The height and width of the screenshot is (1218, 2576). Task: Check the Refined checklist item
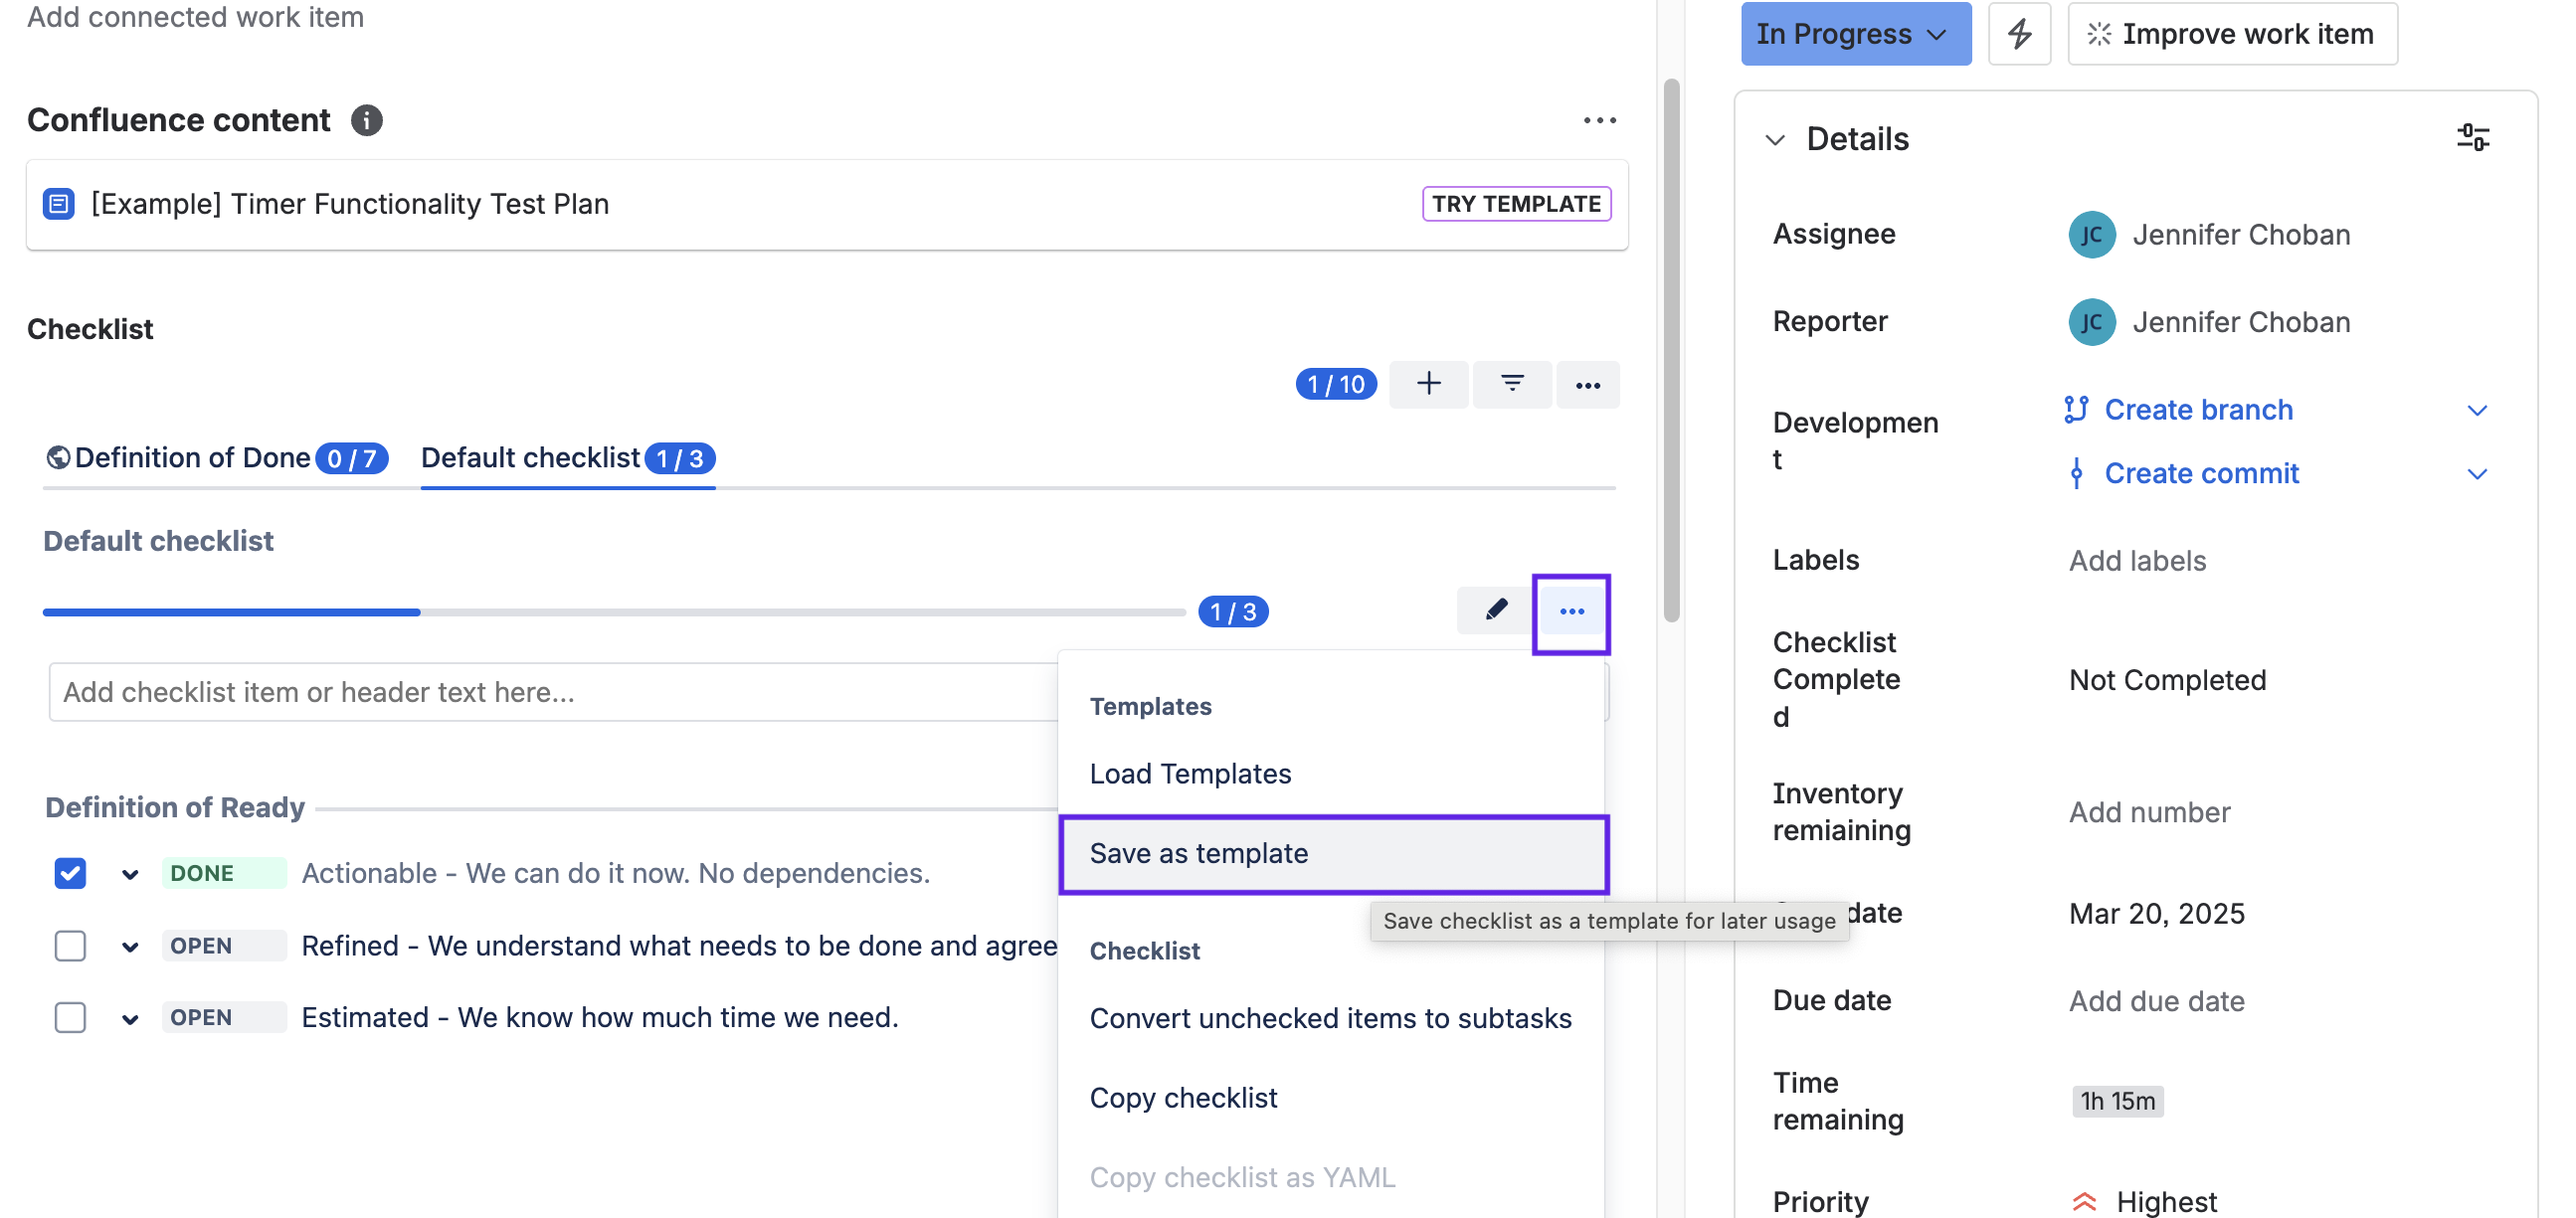(70, 945)
